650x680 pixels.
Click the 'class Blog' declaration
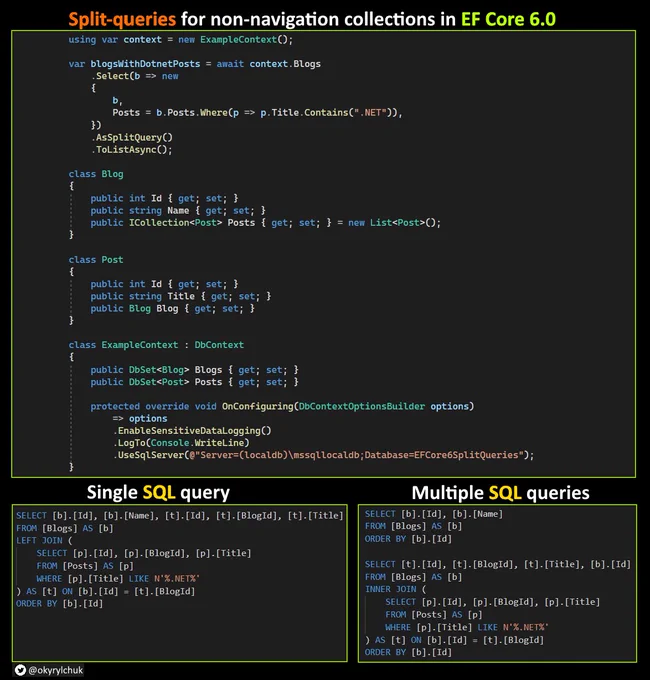(x=96, y=174)
